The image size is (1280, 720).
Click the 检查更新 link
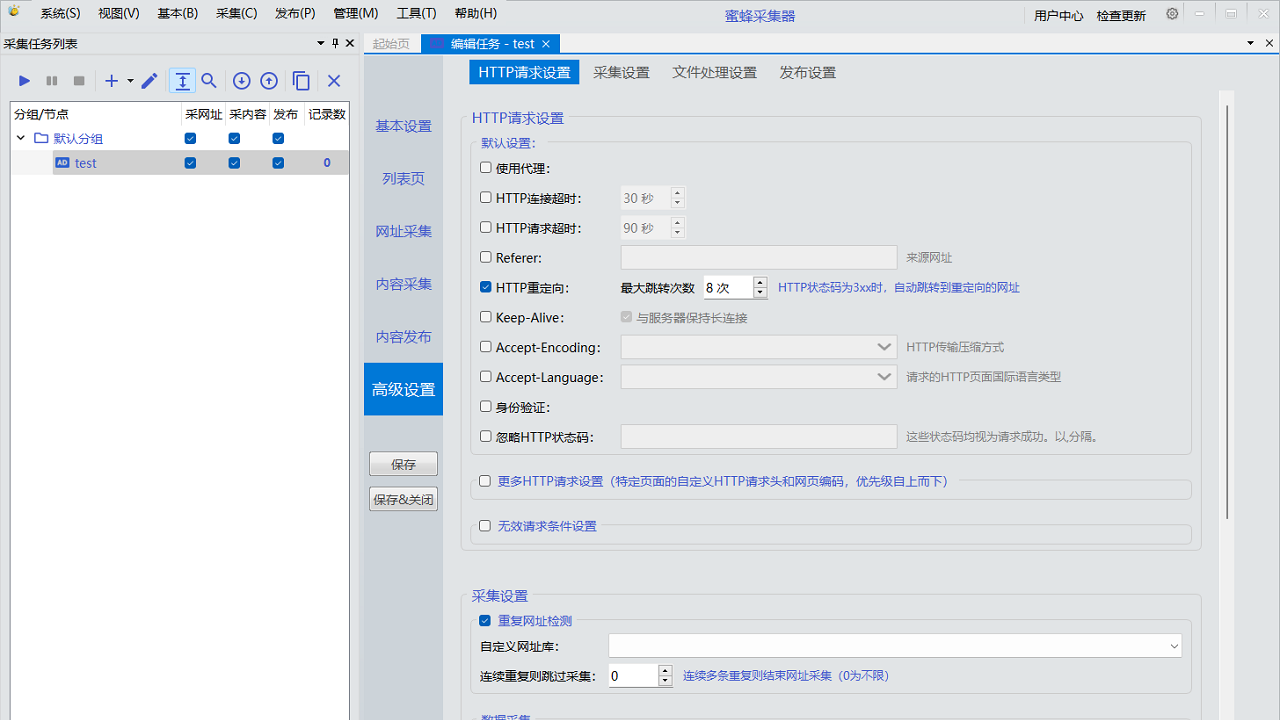(1121, 15)
